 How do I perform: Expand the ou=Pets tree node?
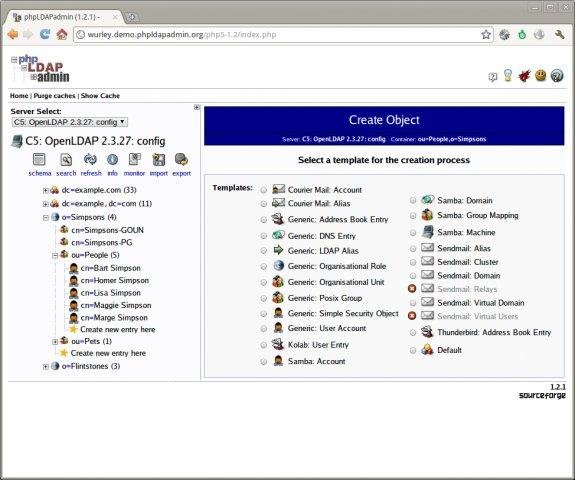(x=55, y=342)
